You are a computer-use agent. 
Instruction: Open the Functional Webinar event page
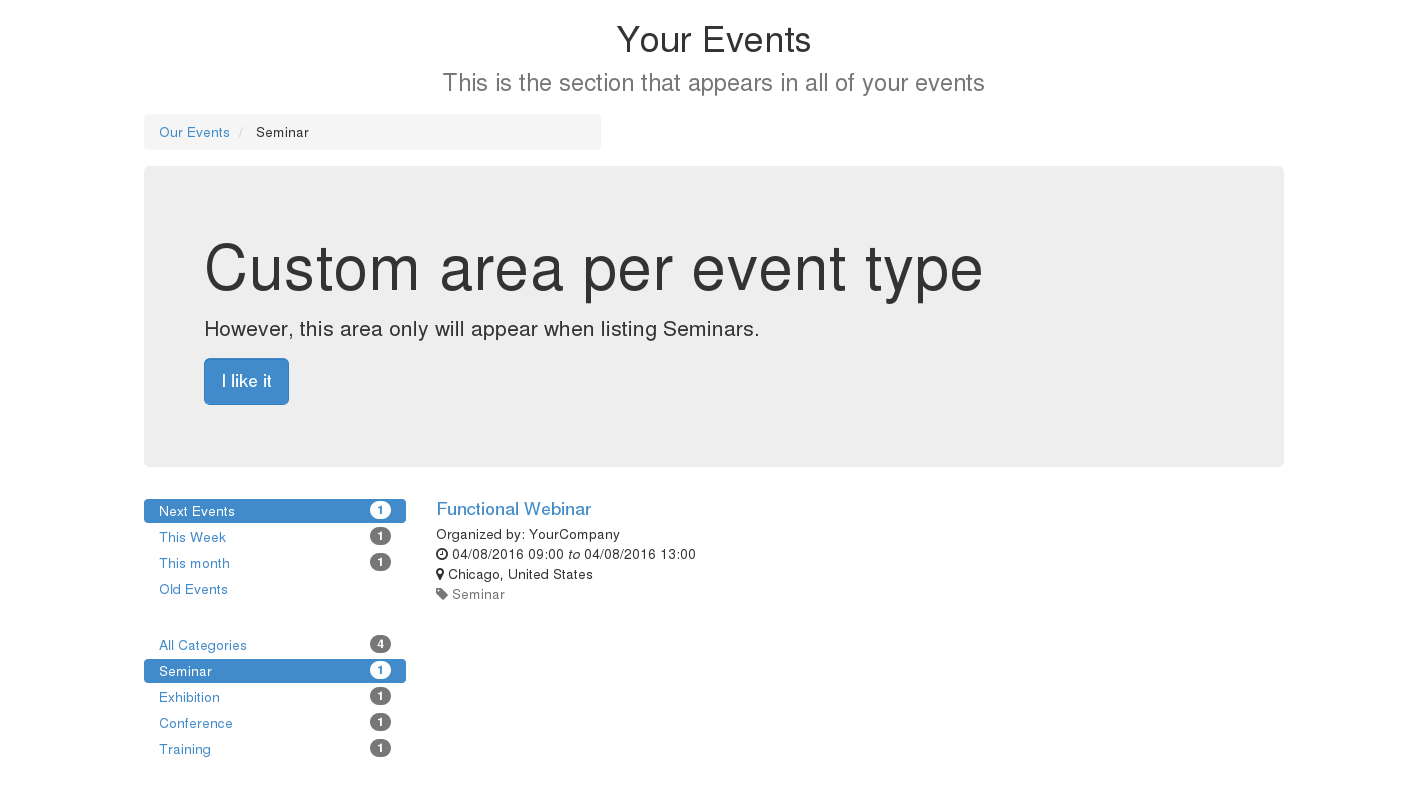point(513,509)
